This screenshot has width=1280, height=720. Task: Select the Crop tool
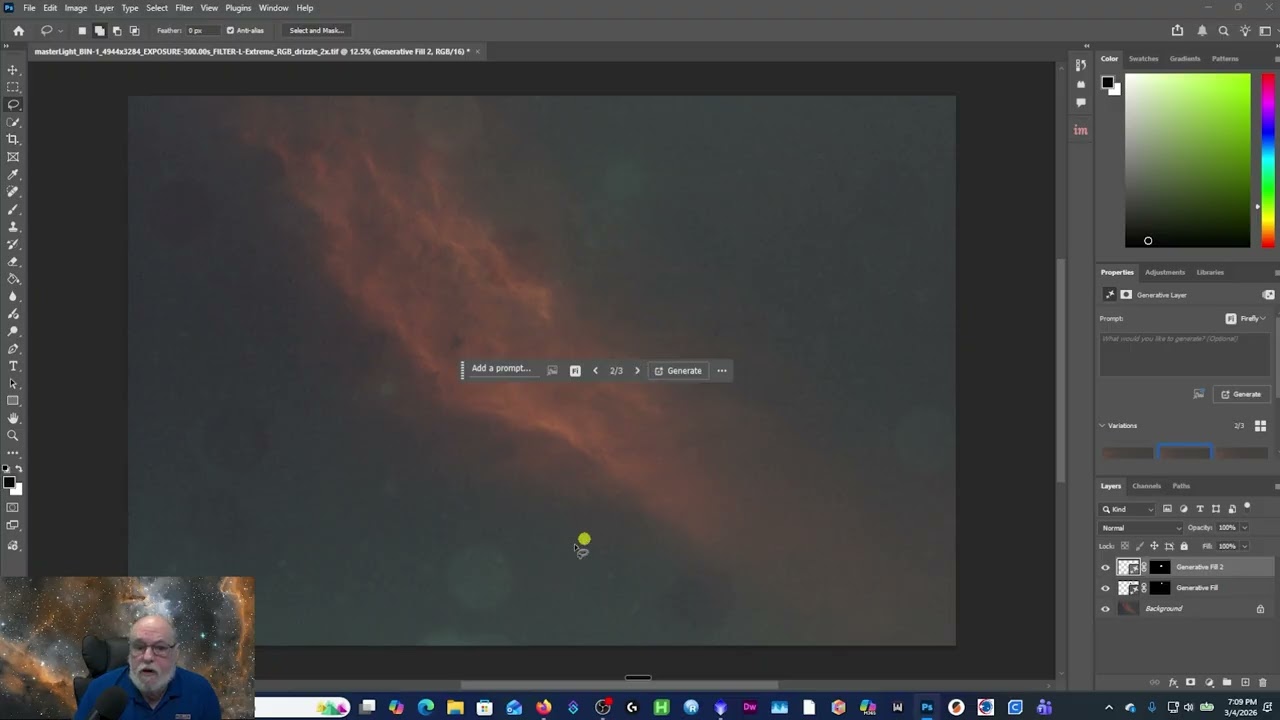pos(13,139)
